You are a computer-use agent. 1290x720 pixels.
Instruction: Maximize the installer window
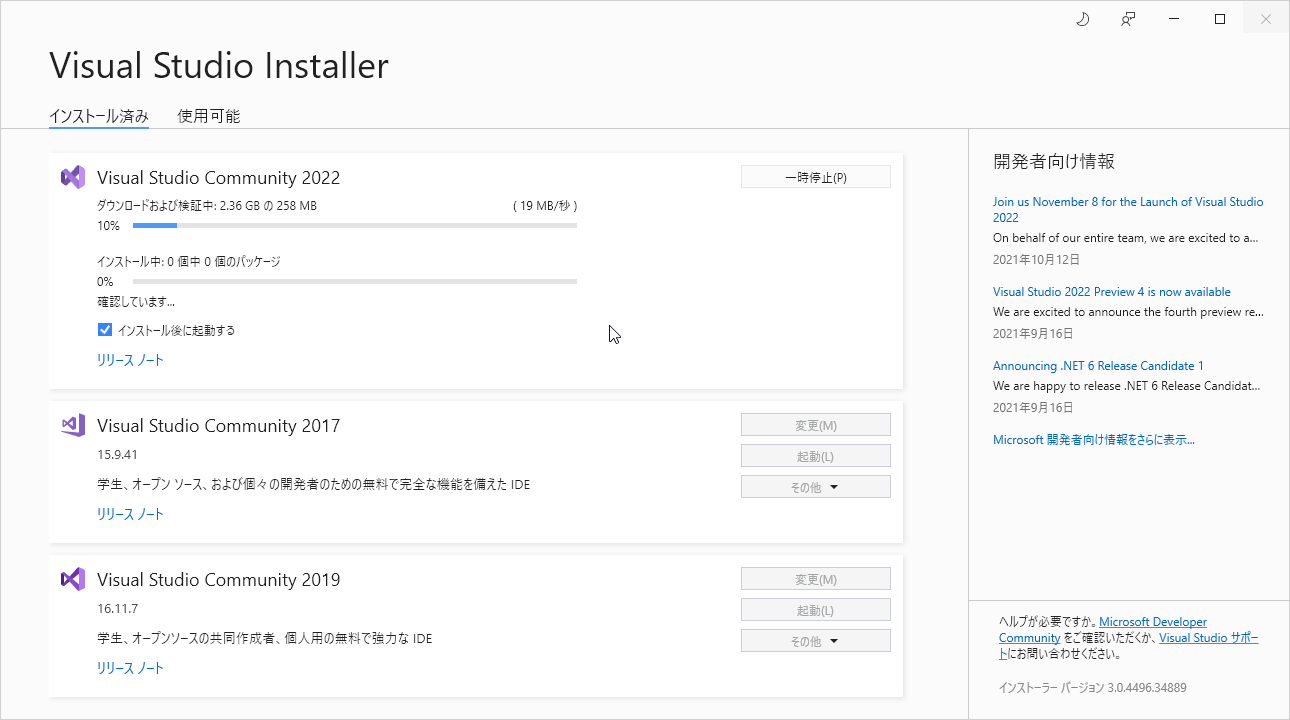1220,19
